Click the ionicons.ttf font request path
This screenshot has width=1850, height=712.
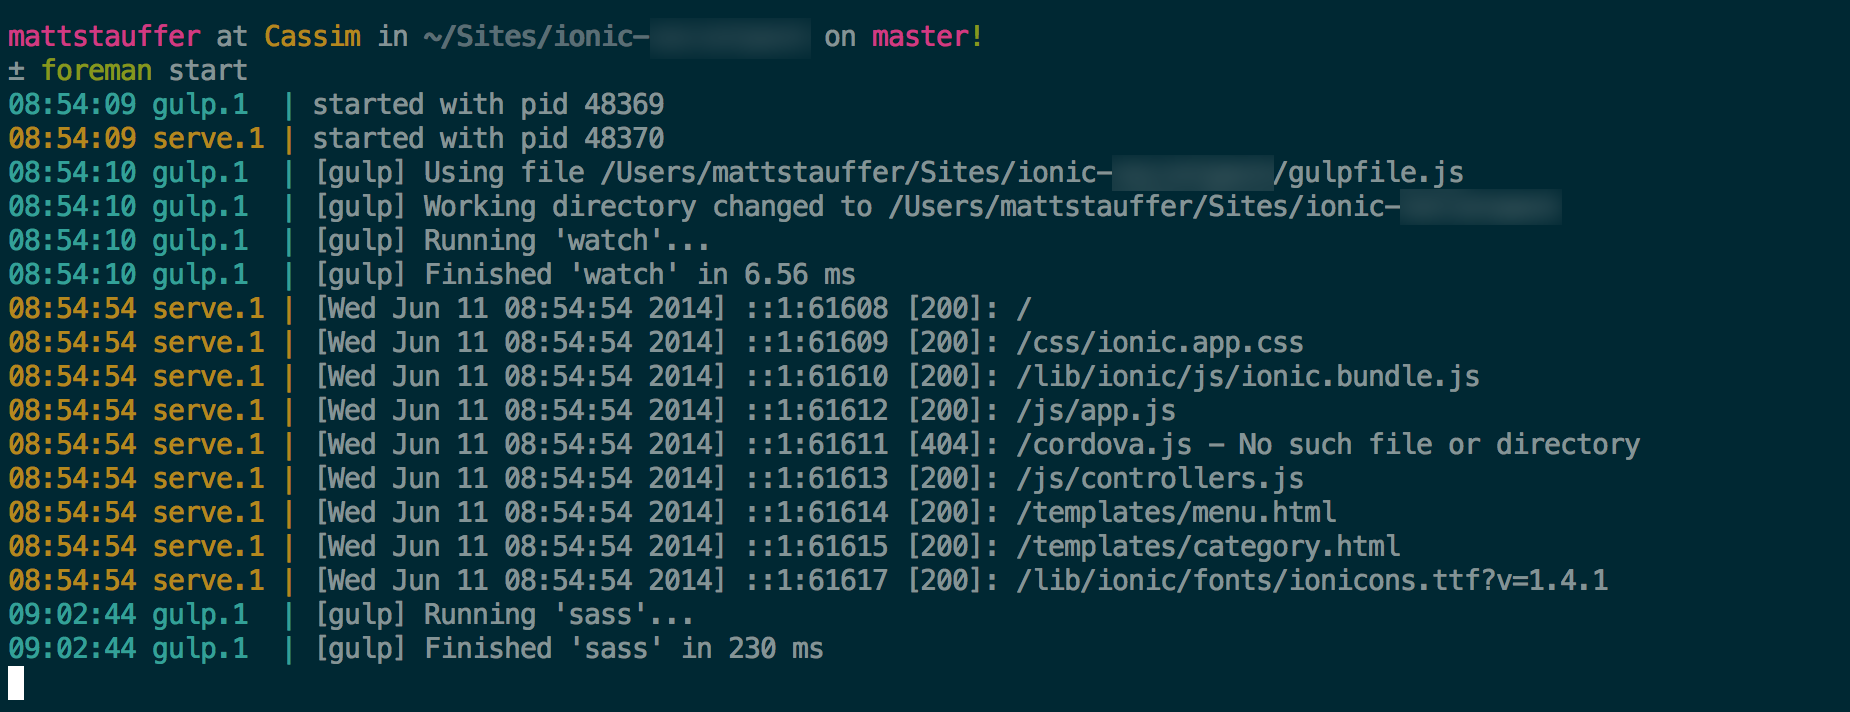1312,581
